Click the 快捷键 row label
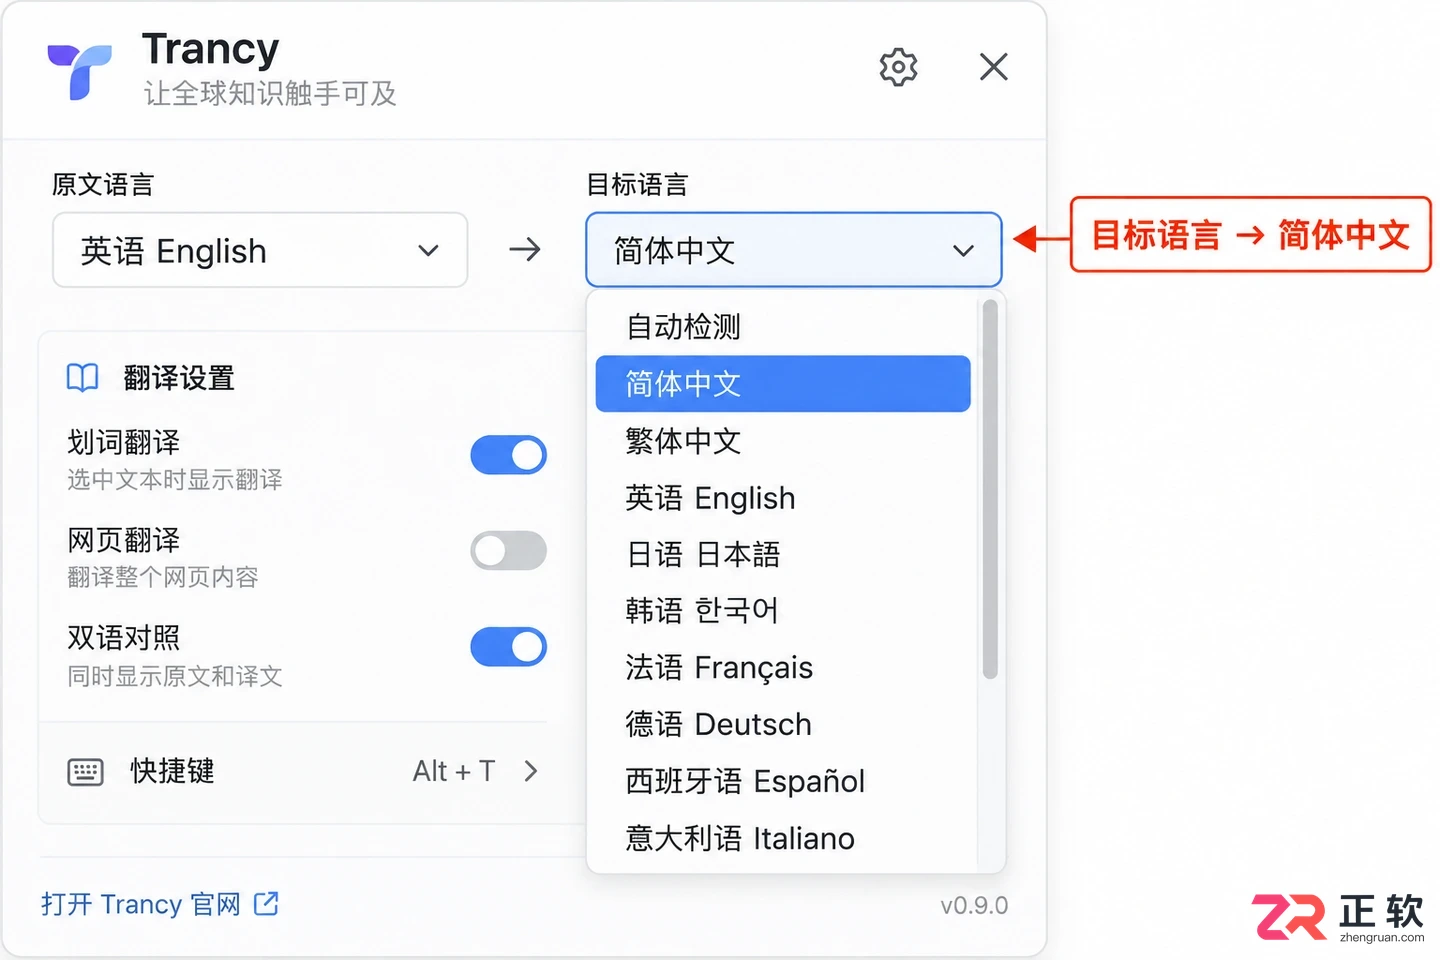 click(172, 771)
